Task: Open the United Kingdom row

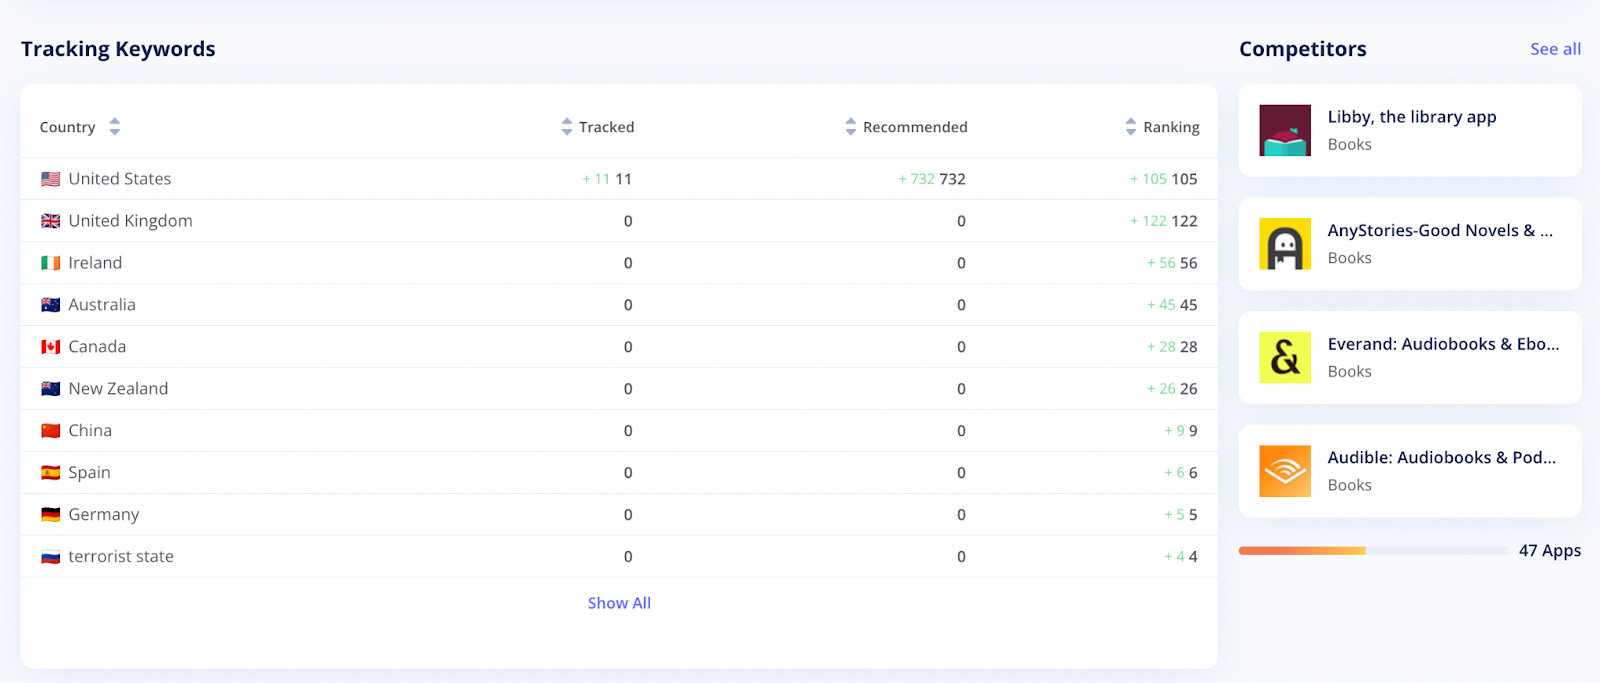Action: (130, 221)
